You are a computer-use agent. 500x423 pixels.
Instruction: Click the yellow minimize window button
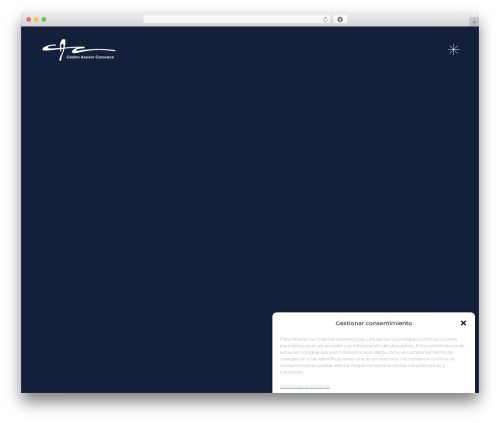point(36,19)
